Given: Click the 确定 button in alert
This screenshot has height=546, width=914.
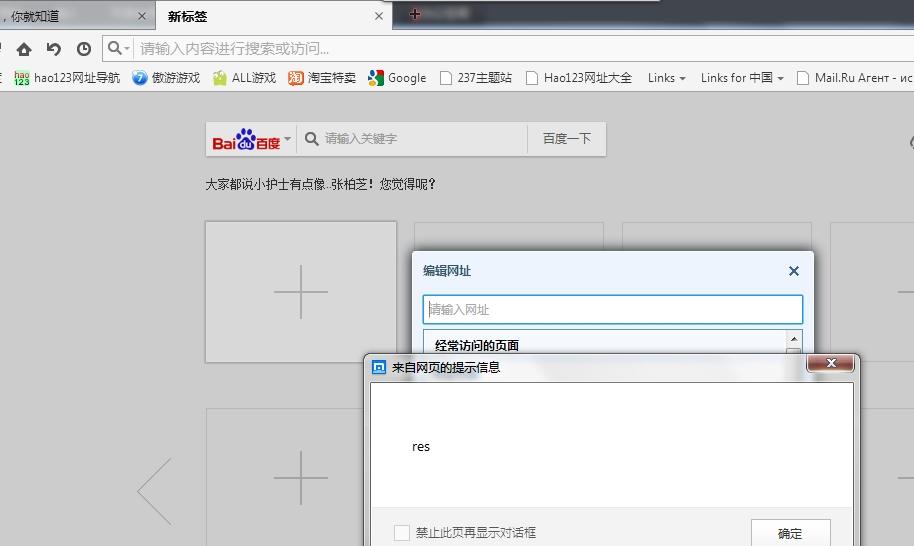Looking at the screenshot, I should [x=790, y=533].
